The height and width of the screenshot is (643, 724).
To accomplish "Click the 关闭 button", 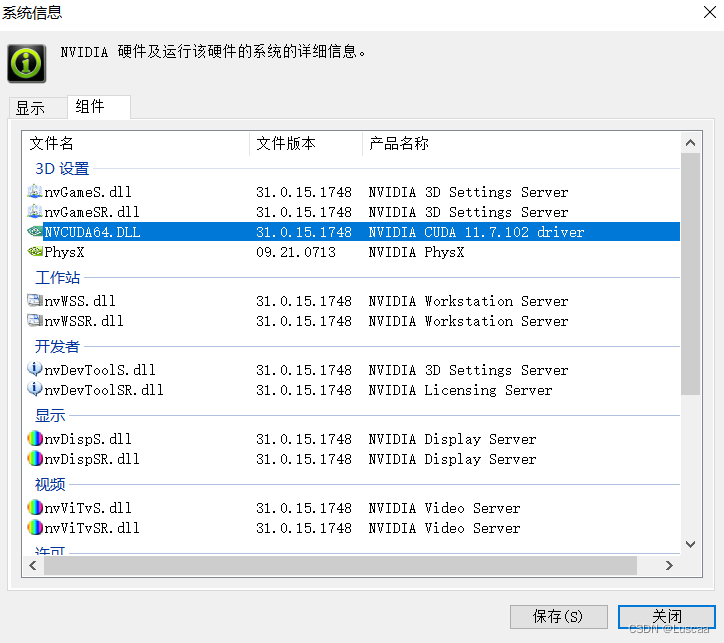I will [666, 616].
